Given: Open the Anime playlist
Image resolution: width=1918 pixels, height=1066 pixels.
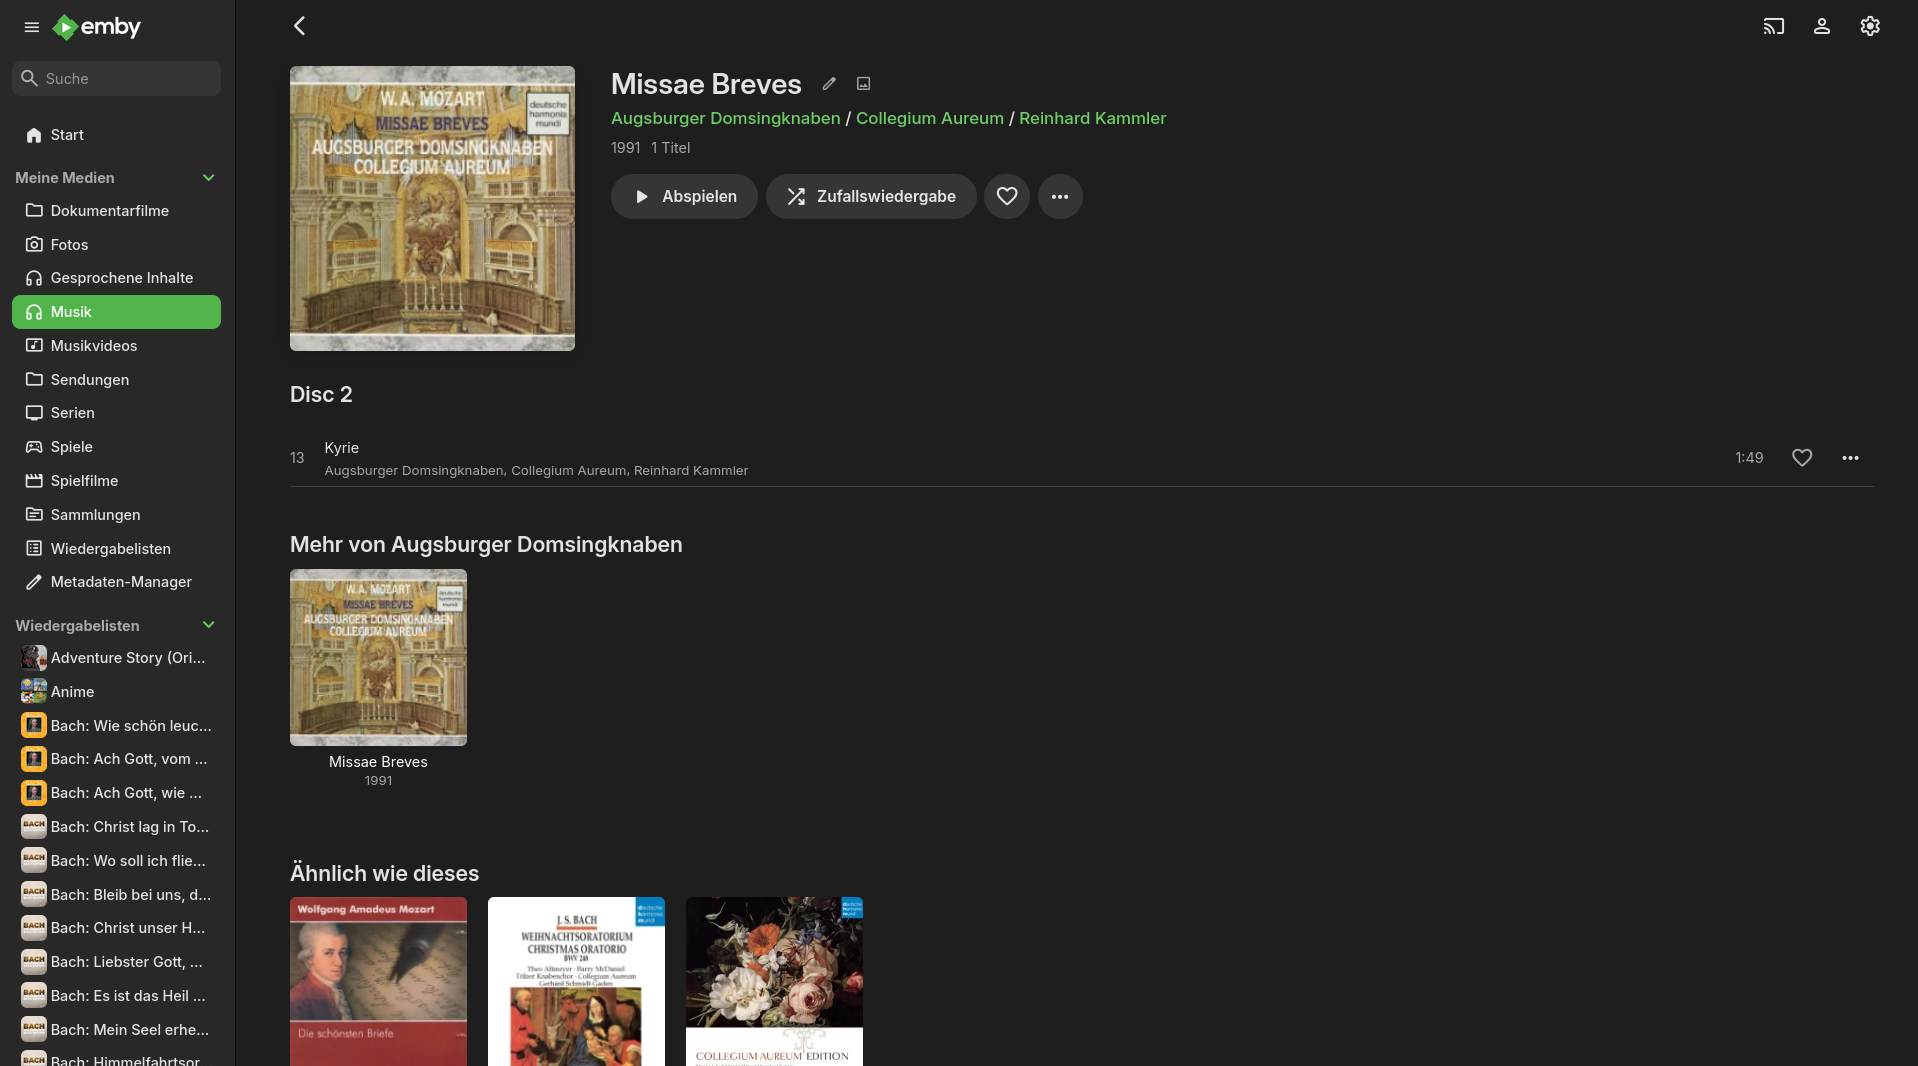Looking at the screenshot, I should (116, 692).
